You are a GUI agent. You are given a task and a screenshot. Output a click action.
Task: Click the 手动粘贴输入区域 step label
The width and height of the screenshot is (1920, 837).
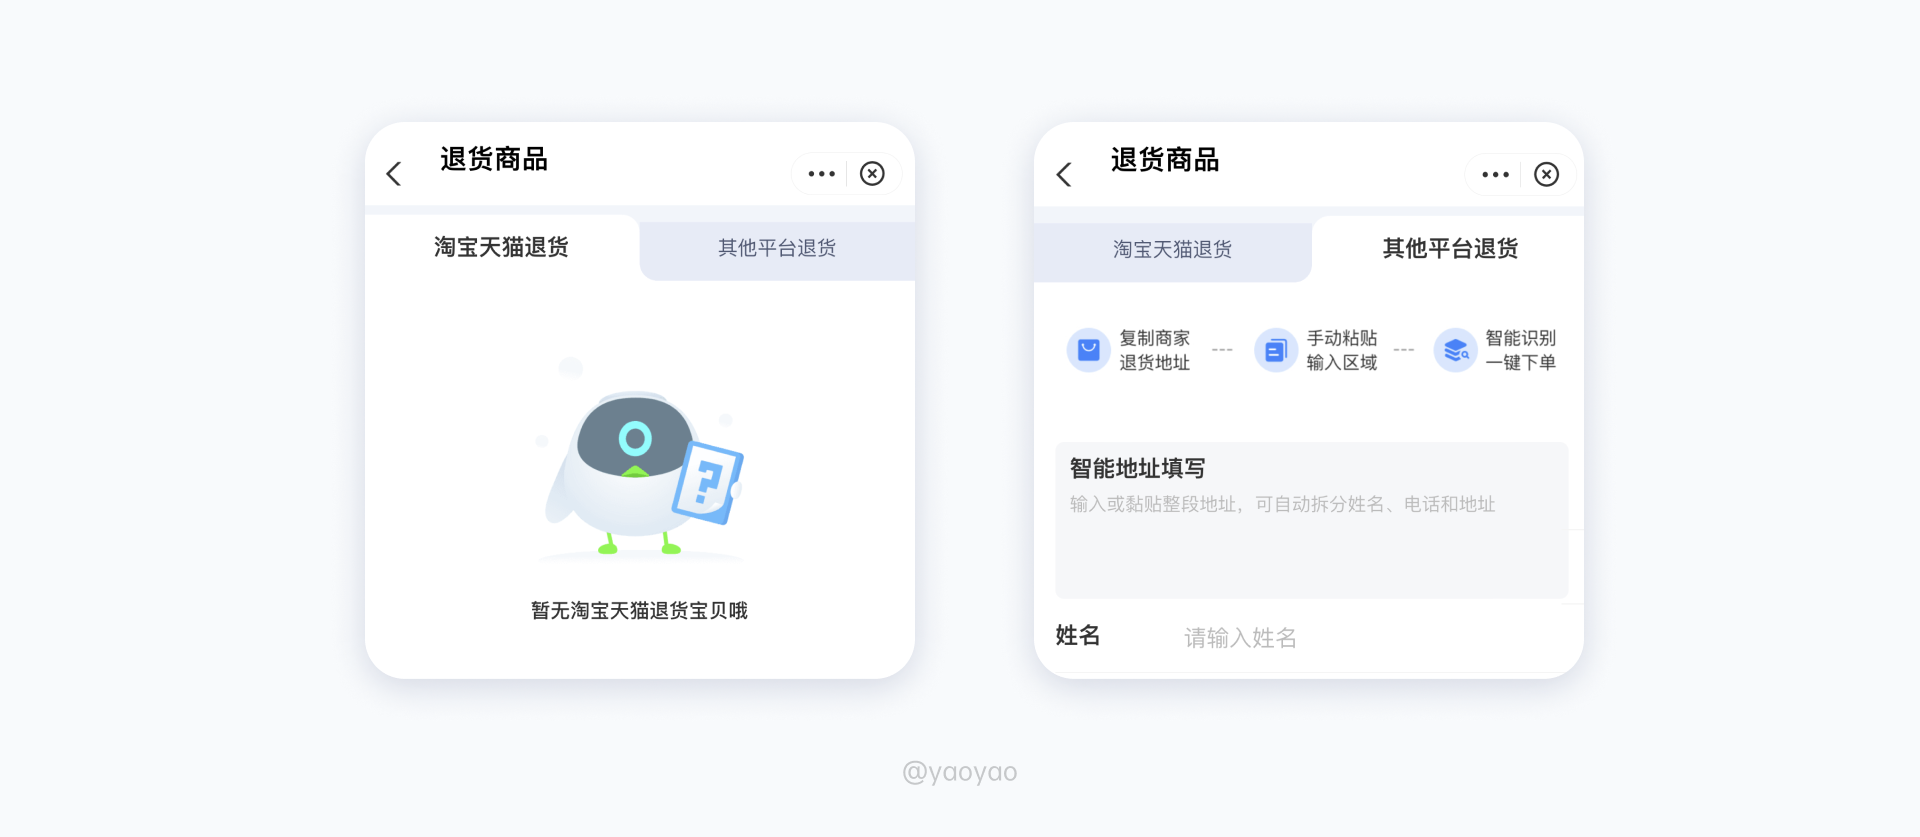coord(1342,350)
